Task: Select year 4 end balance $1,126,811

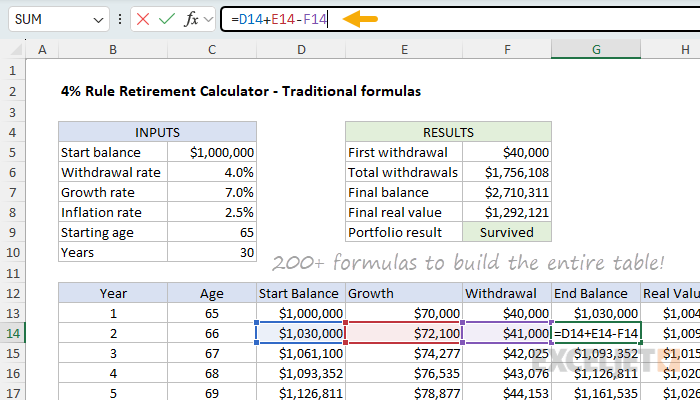Action: click(x=596, y=373)
